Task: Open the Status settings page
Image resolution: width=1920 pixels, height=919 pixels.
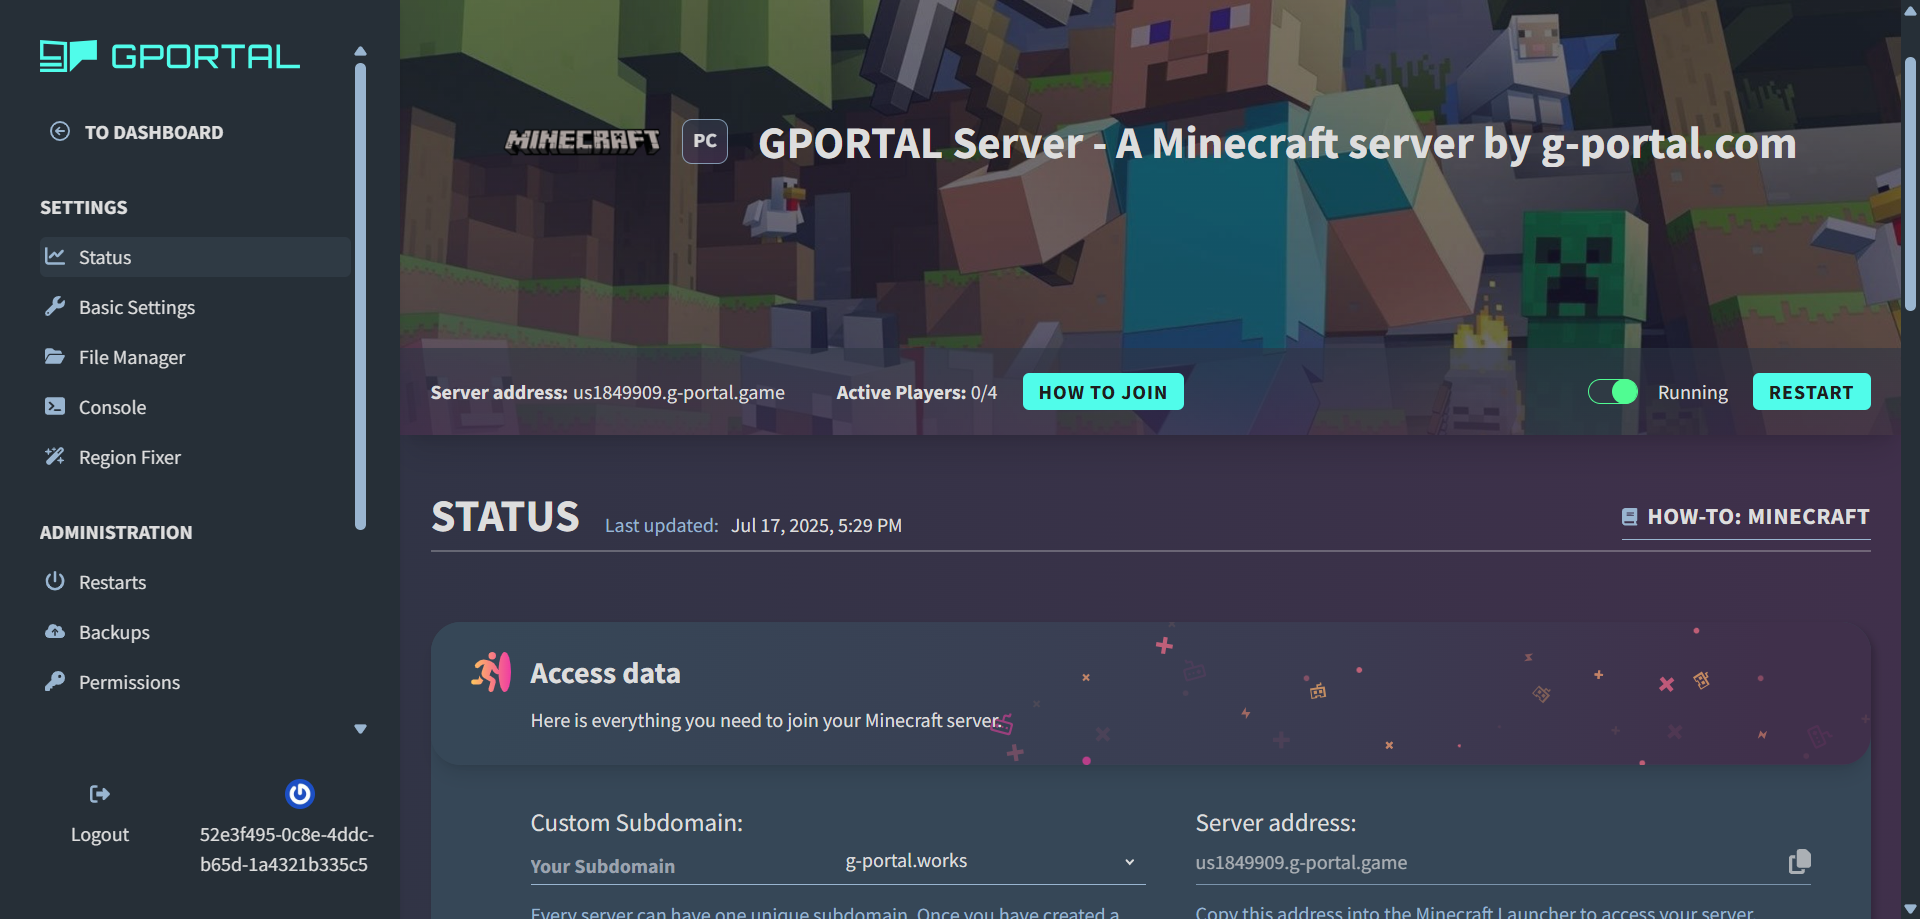Action: [195, 257]
